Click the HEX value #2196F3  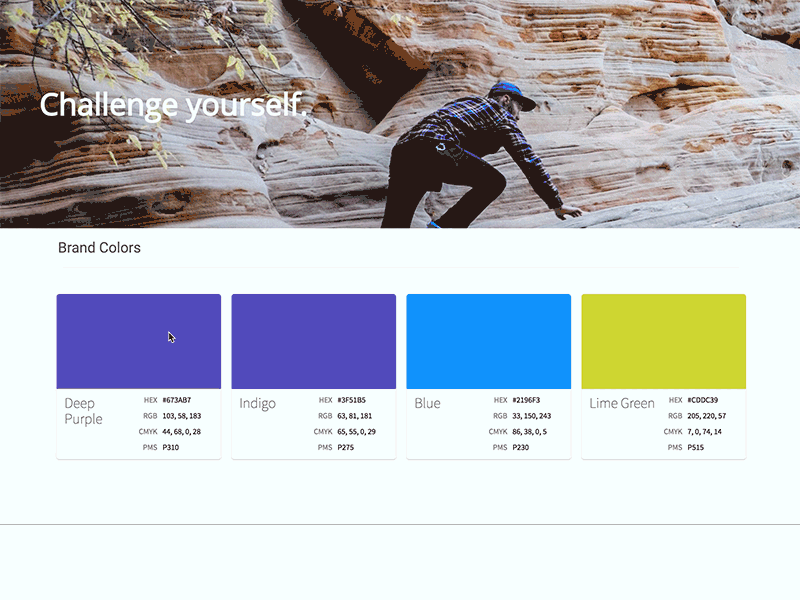pos(530,398)
